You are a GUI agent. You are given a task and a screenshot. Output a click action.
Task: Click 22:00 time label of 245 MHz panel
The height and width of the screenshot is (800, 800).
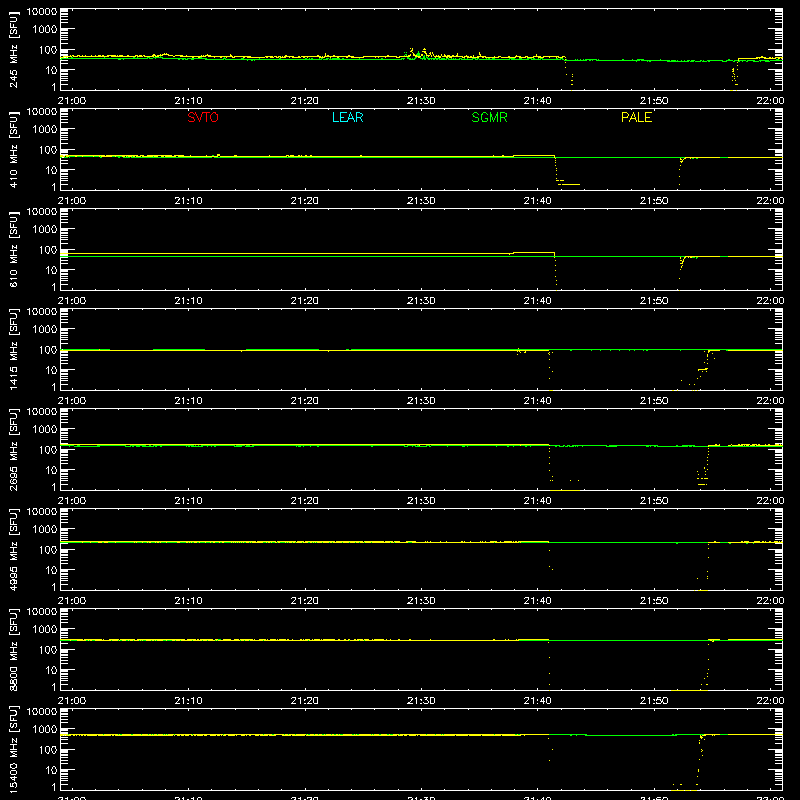click(x=770, y=101)
